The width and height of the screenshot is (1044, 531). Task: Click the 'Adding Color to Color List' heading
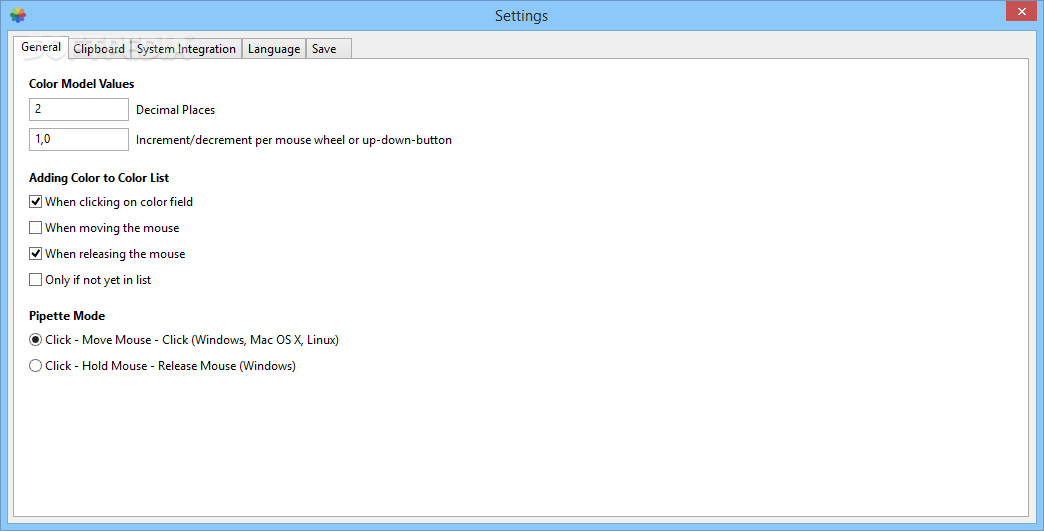coord(99,178)
